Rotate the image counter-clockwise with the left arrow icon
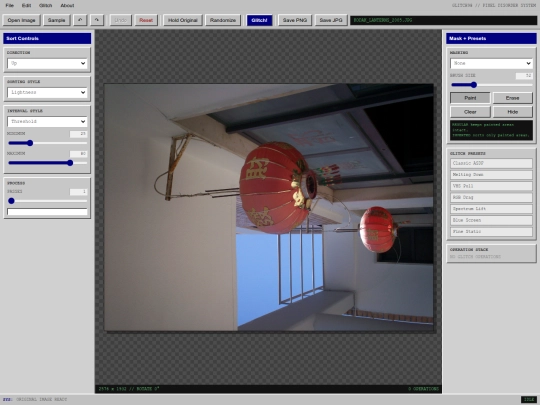This screenshot has width=540, height=405. click(x=80, y=20)
